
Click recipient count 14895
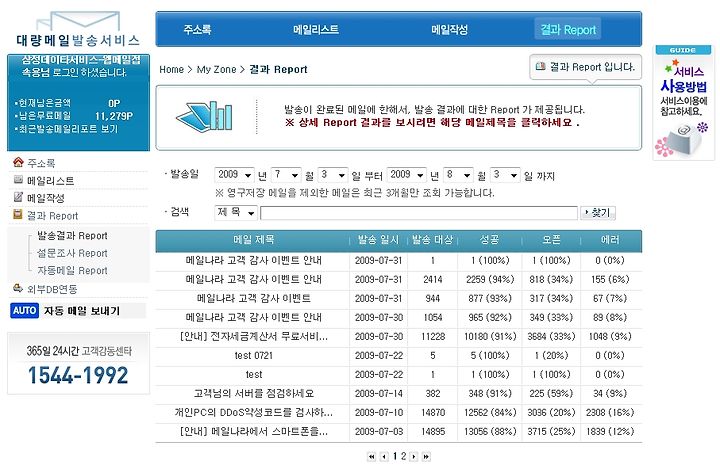click(x=433, y=432)
